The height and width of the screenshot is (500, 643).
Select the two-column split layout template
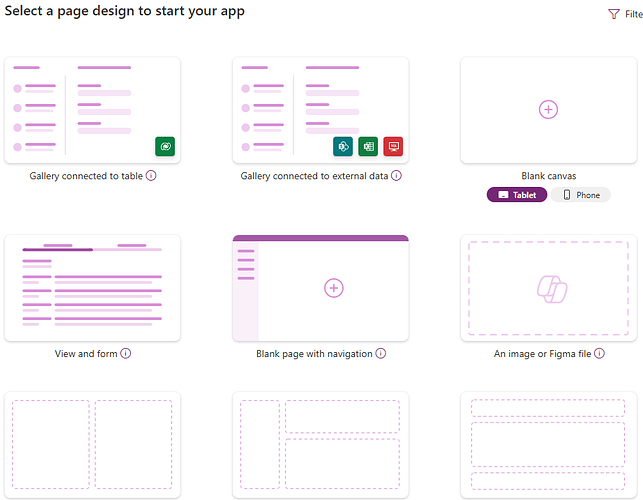pos(92,445)
